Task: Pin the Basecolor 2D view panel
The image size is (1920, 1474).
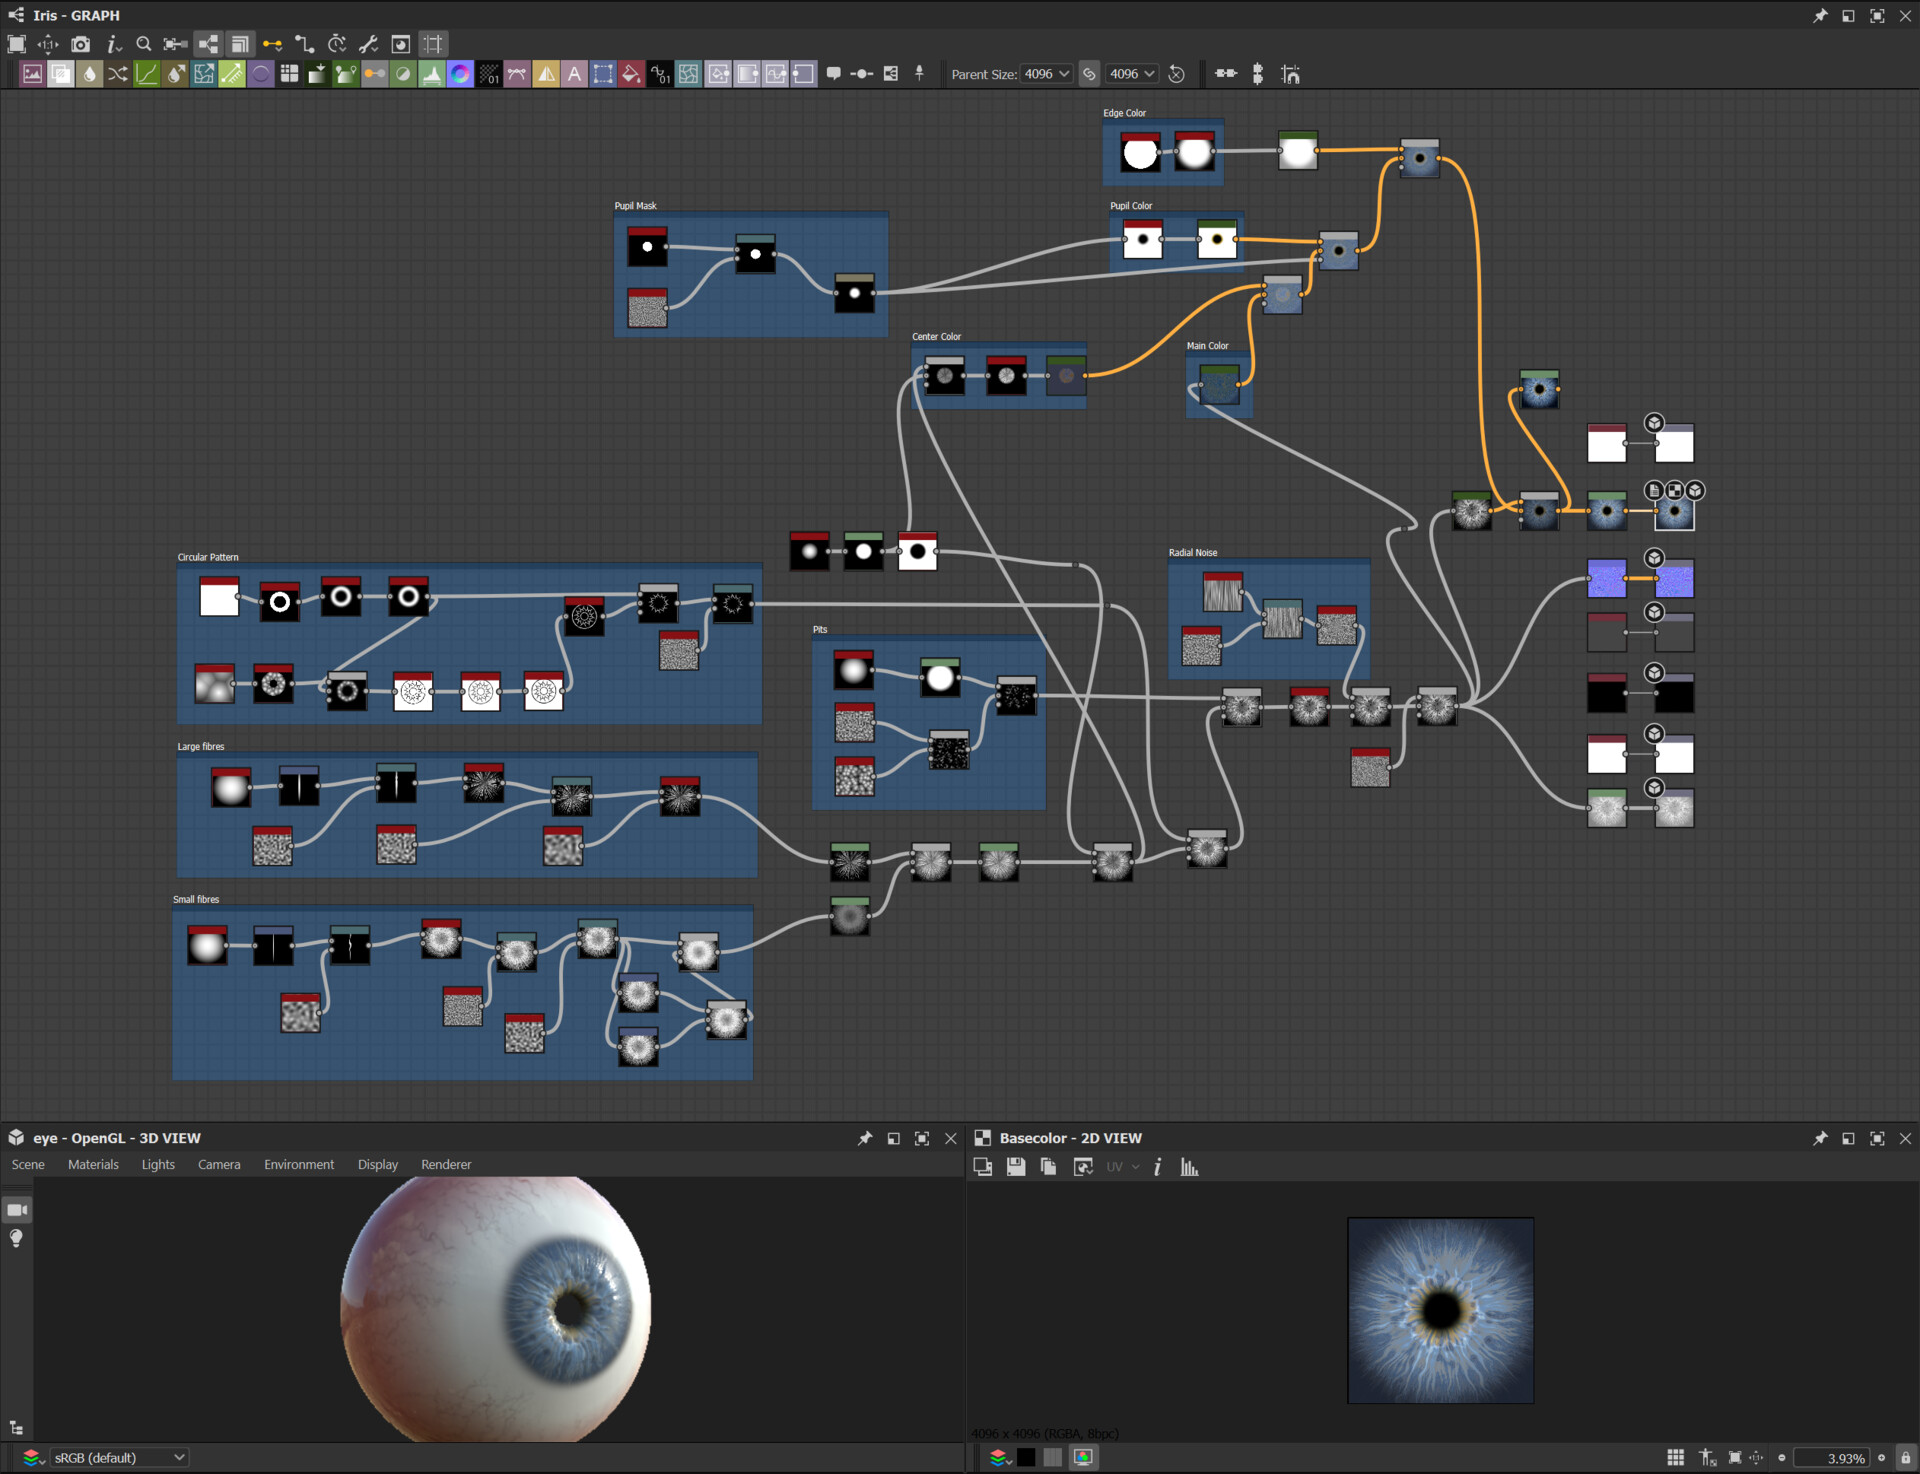Action: pos(1820,1138)
